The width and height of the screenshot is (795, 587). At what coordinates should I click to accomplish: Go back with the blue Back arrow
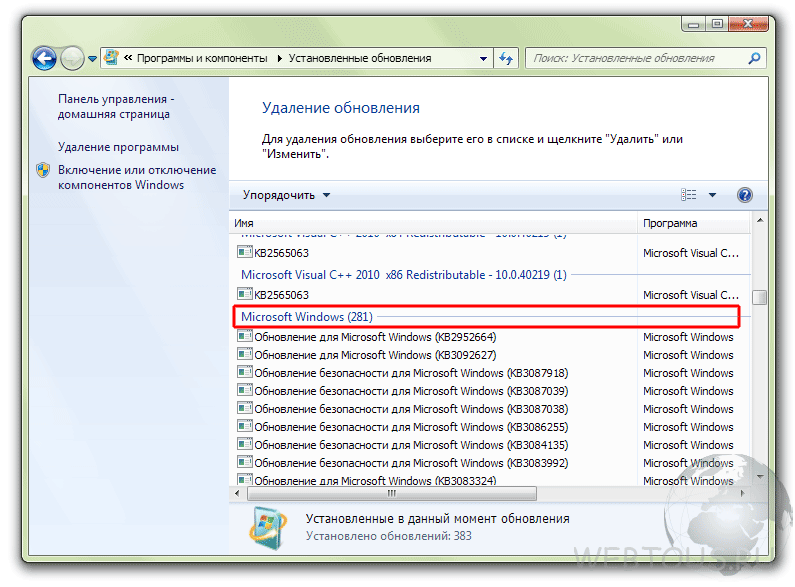(x=44, y=59)
